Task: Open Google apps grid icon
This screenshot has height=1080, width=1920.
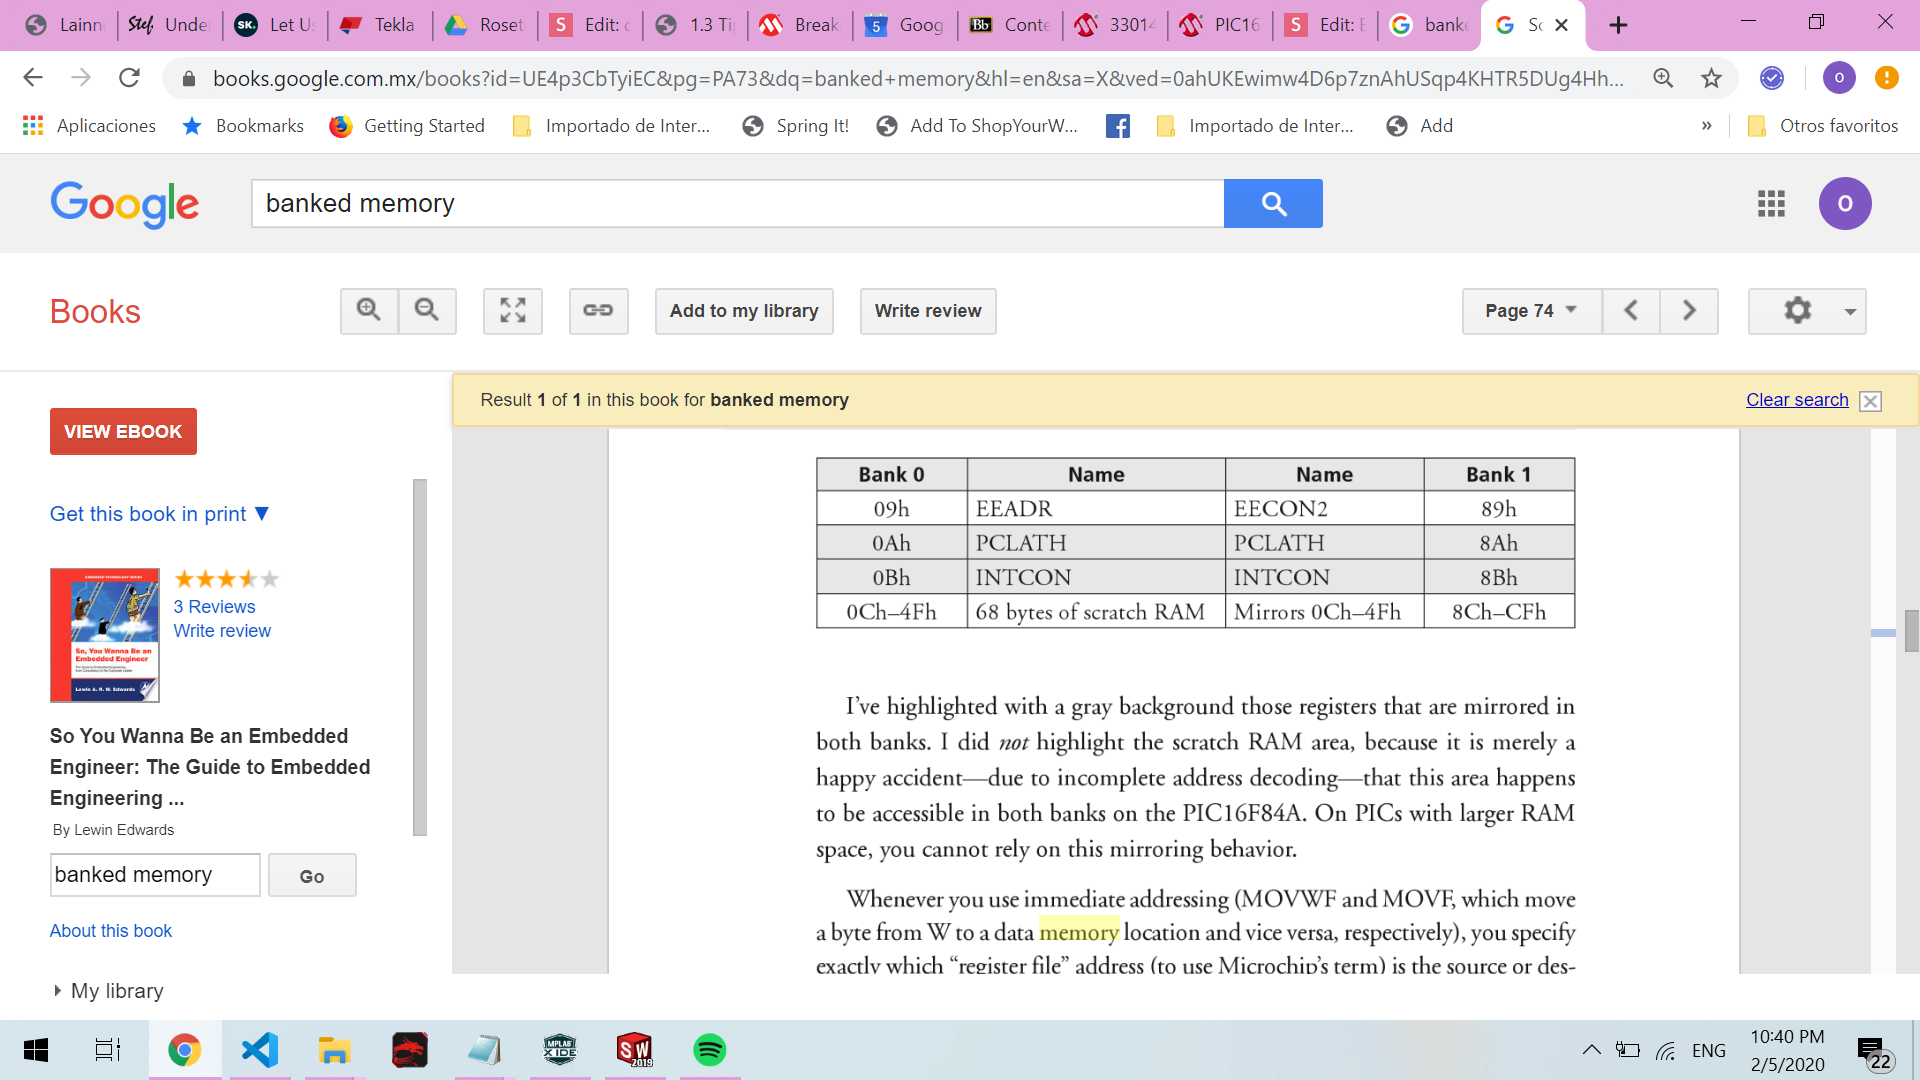Action: 1771,204
